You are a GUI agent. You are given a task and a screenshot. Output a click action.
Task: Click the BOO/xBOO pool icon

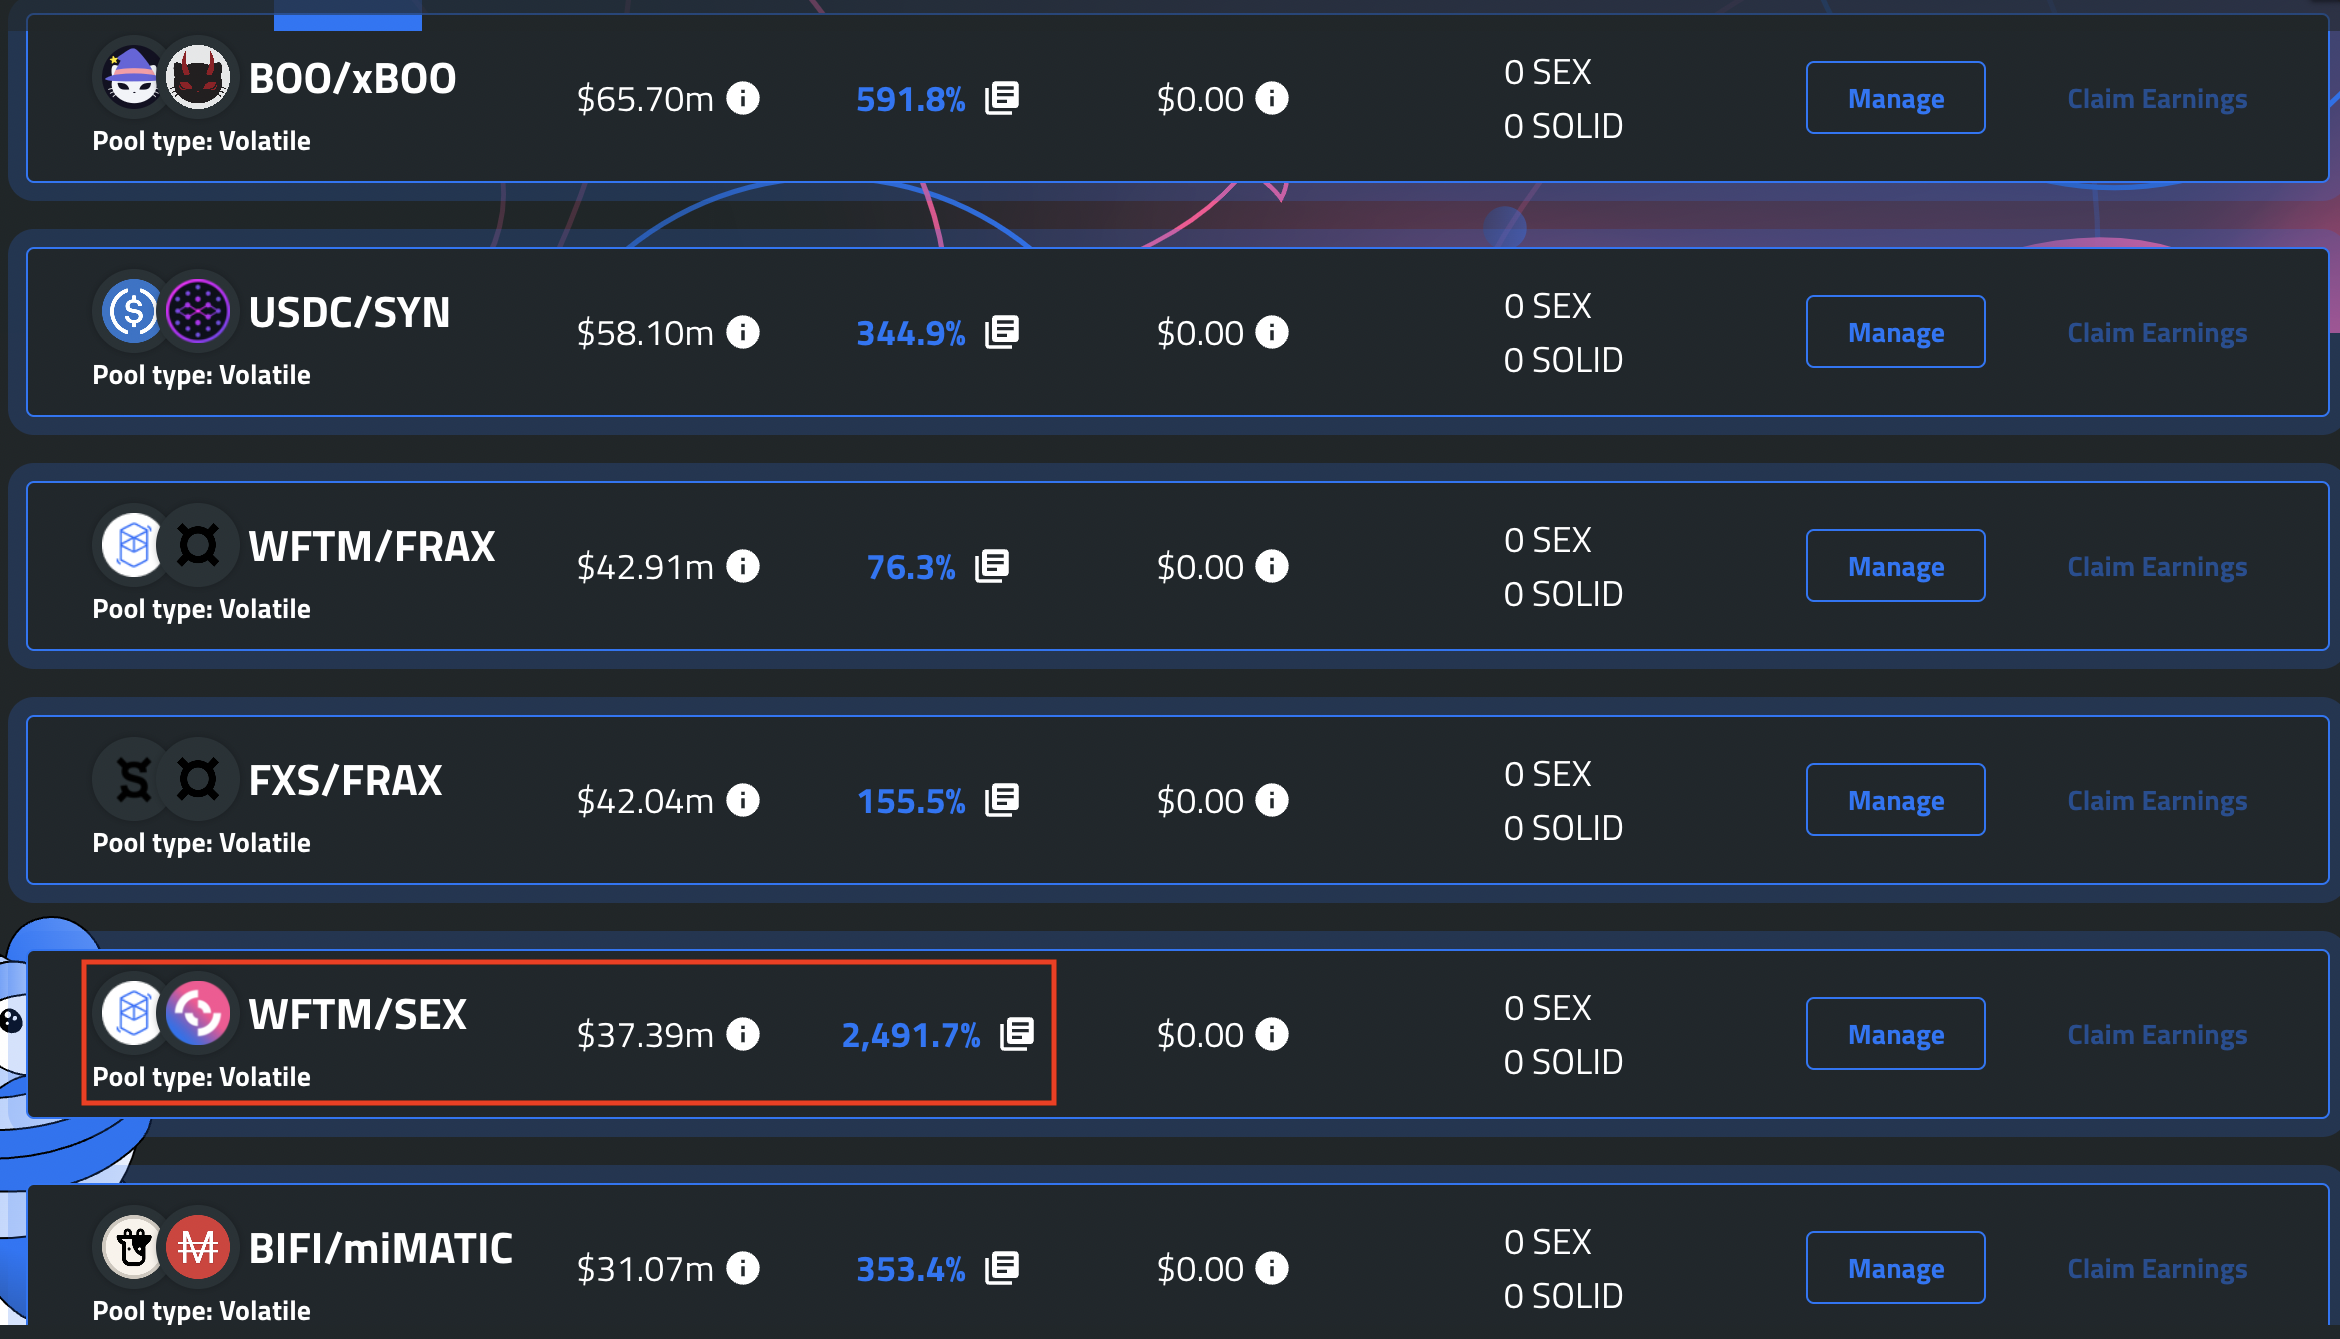coord(159,76)
